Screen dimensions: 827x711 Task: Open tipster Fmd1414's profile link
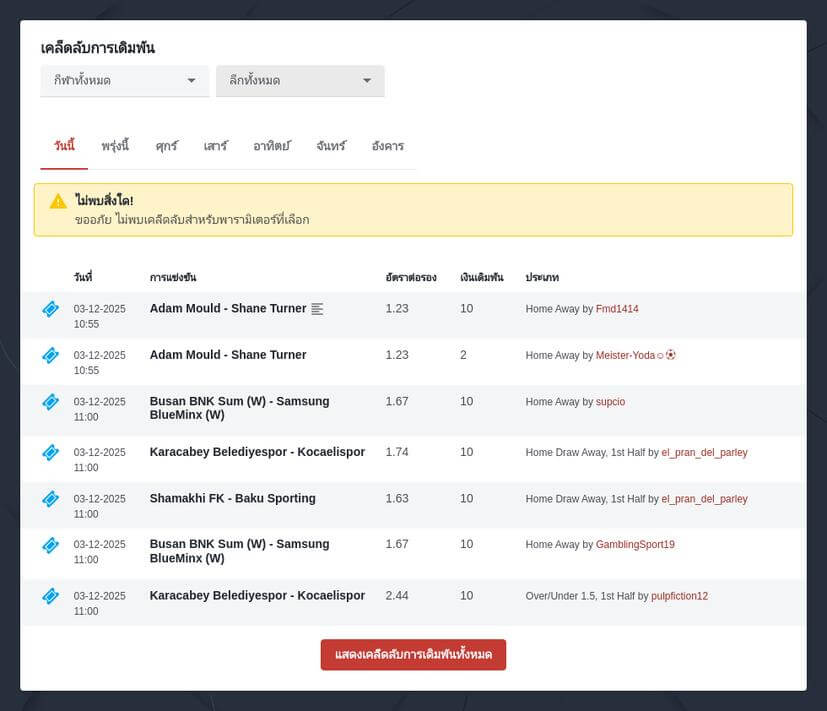pyautogui.click(x=616, y=309)
